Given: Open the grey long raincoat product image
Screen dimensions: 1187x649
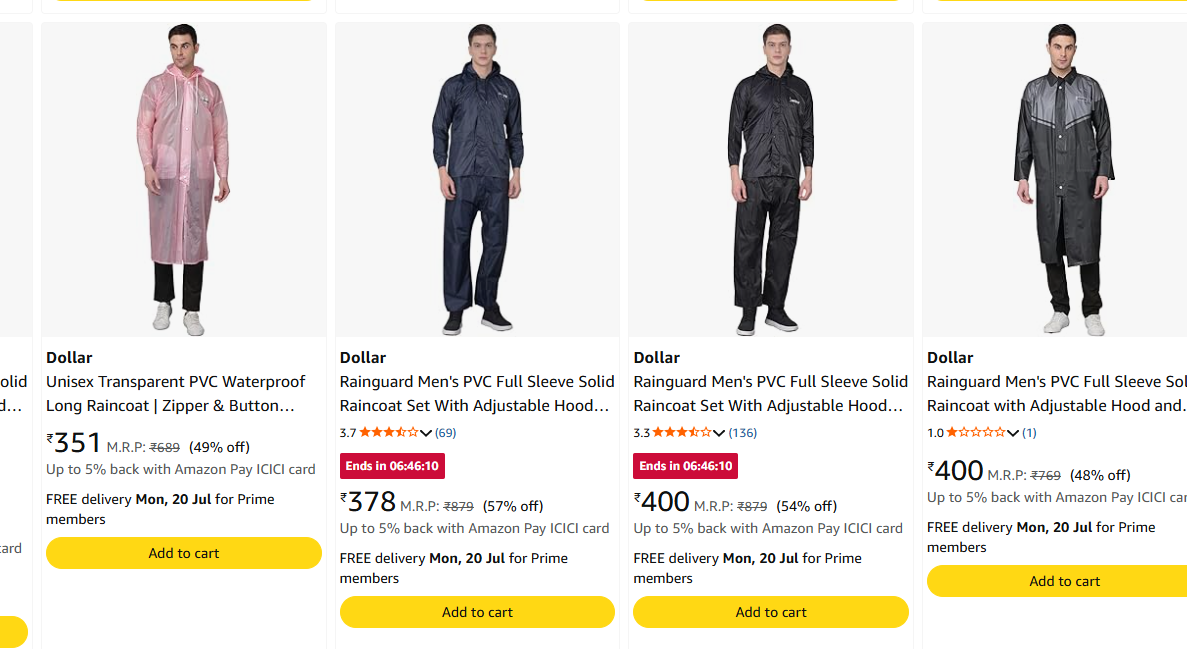Looking at the screenshot, I should (1055, 179).
